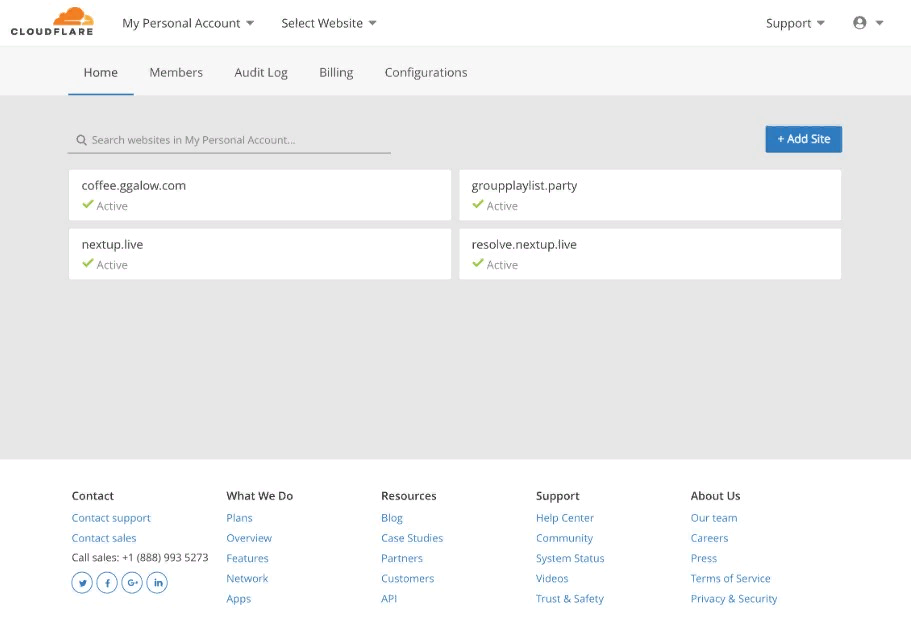Screen dimensions: 911x621
Task: Open the coffee.ggalow.com site card
Action: pyautogui.click(x=259, y=195)
